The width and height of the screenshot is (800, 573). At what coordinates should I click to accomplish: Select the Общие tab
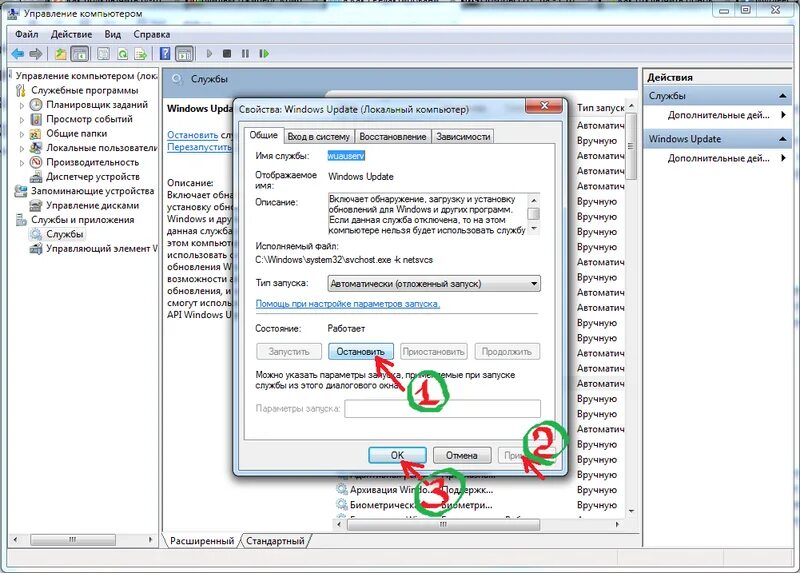pyautogui.click(x=263, y=135)
